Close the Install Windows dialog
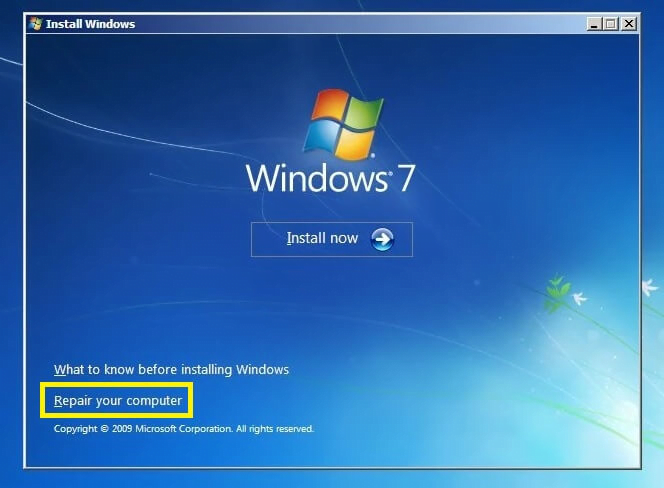Viewport: 664px width, 488px height. pyautogui.click(x=628, y=23)
